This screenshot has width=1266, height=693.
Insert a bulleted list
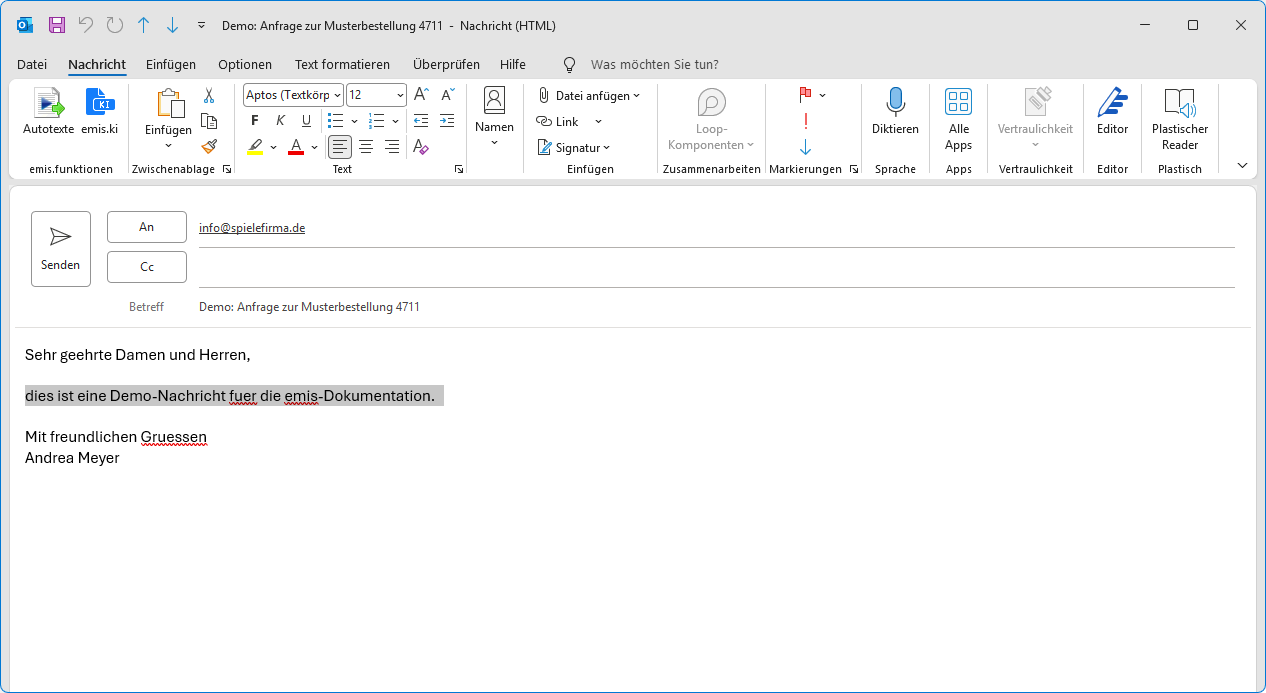coord(336,121)
